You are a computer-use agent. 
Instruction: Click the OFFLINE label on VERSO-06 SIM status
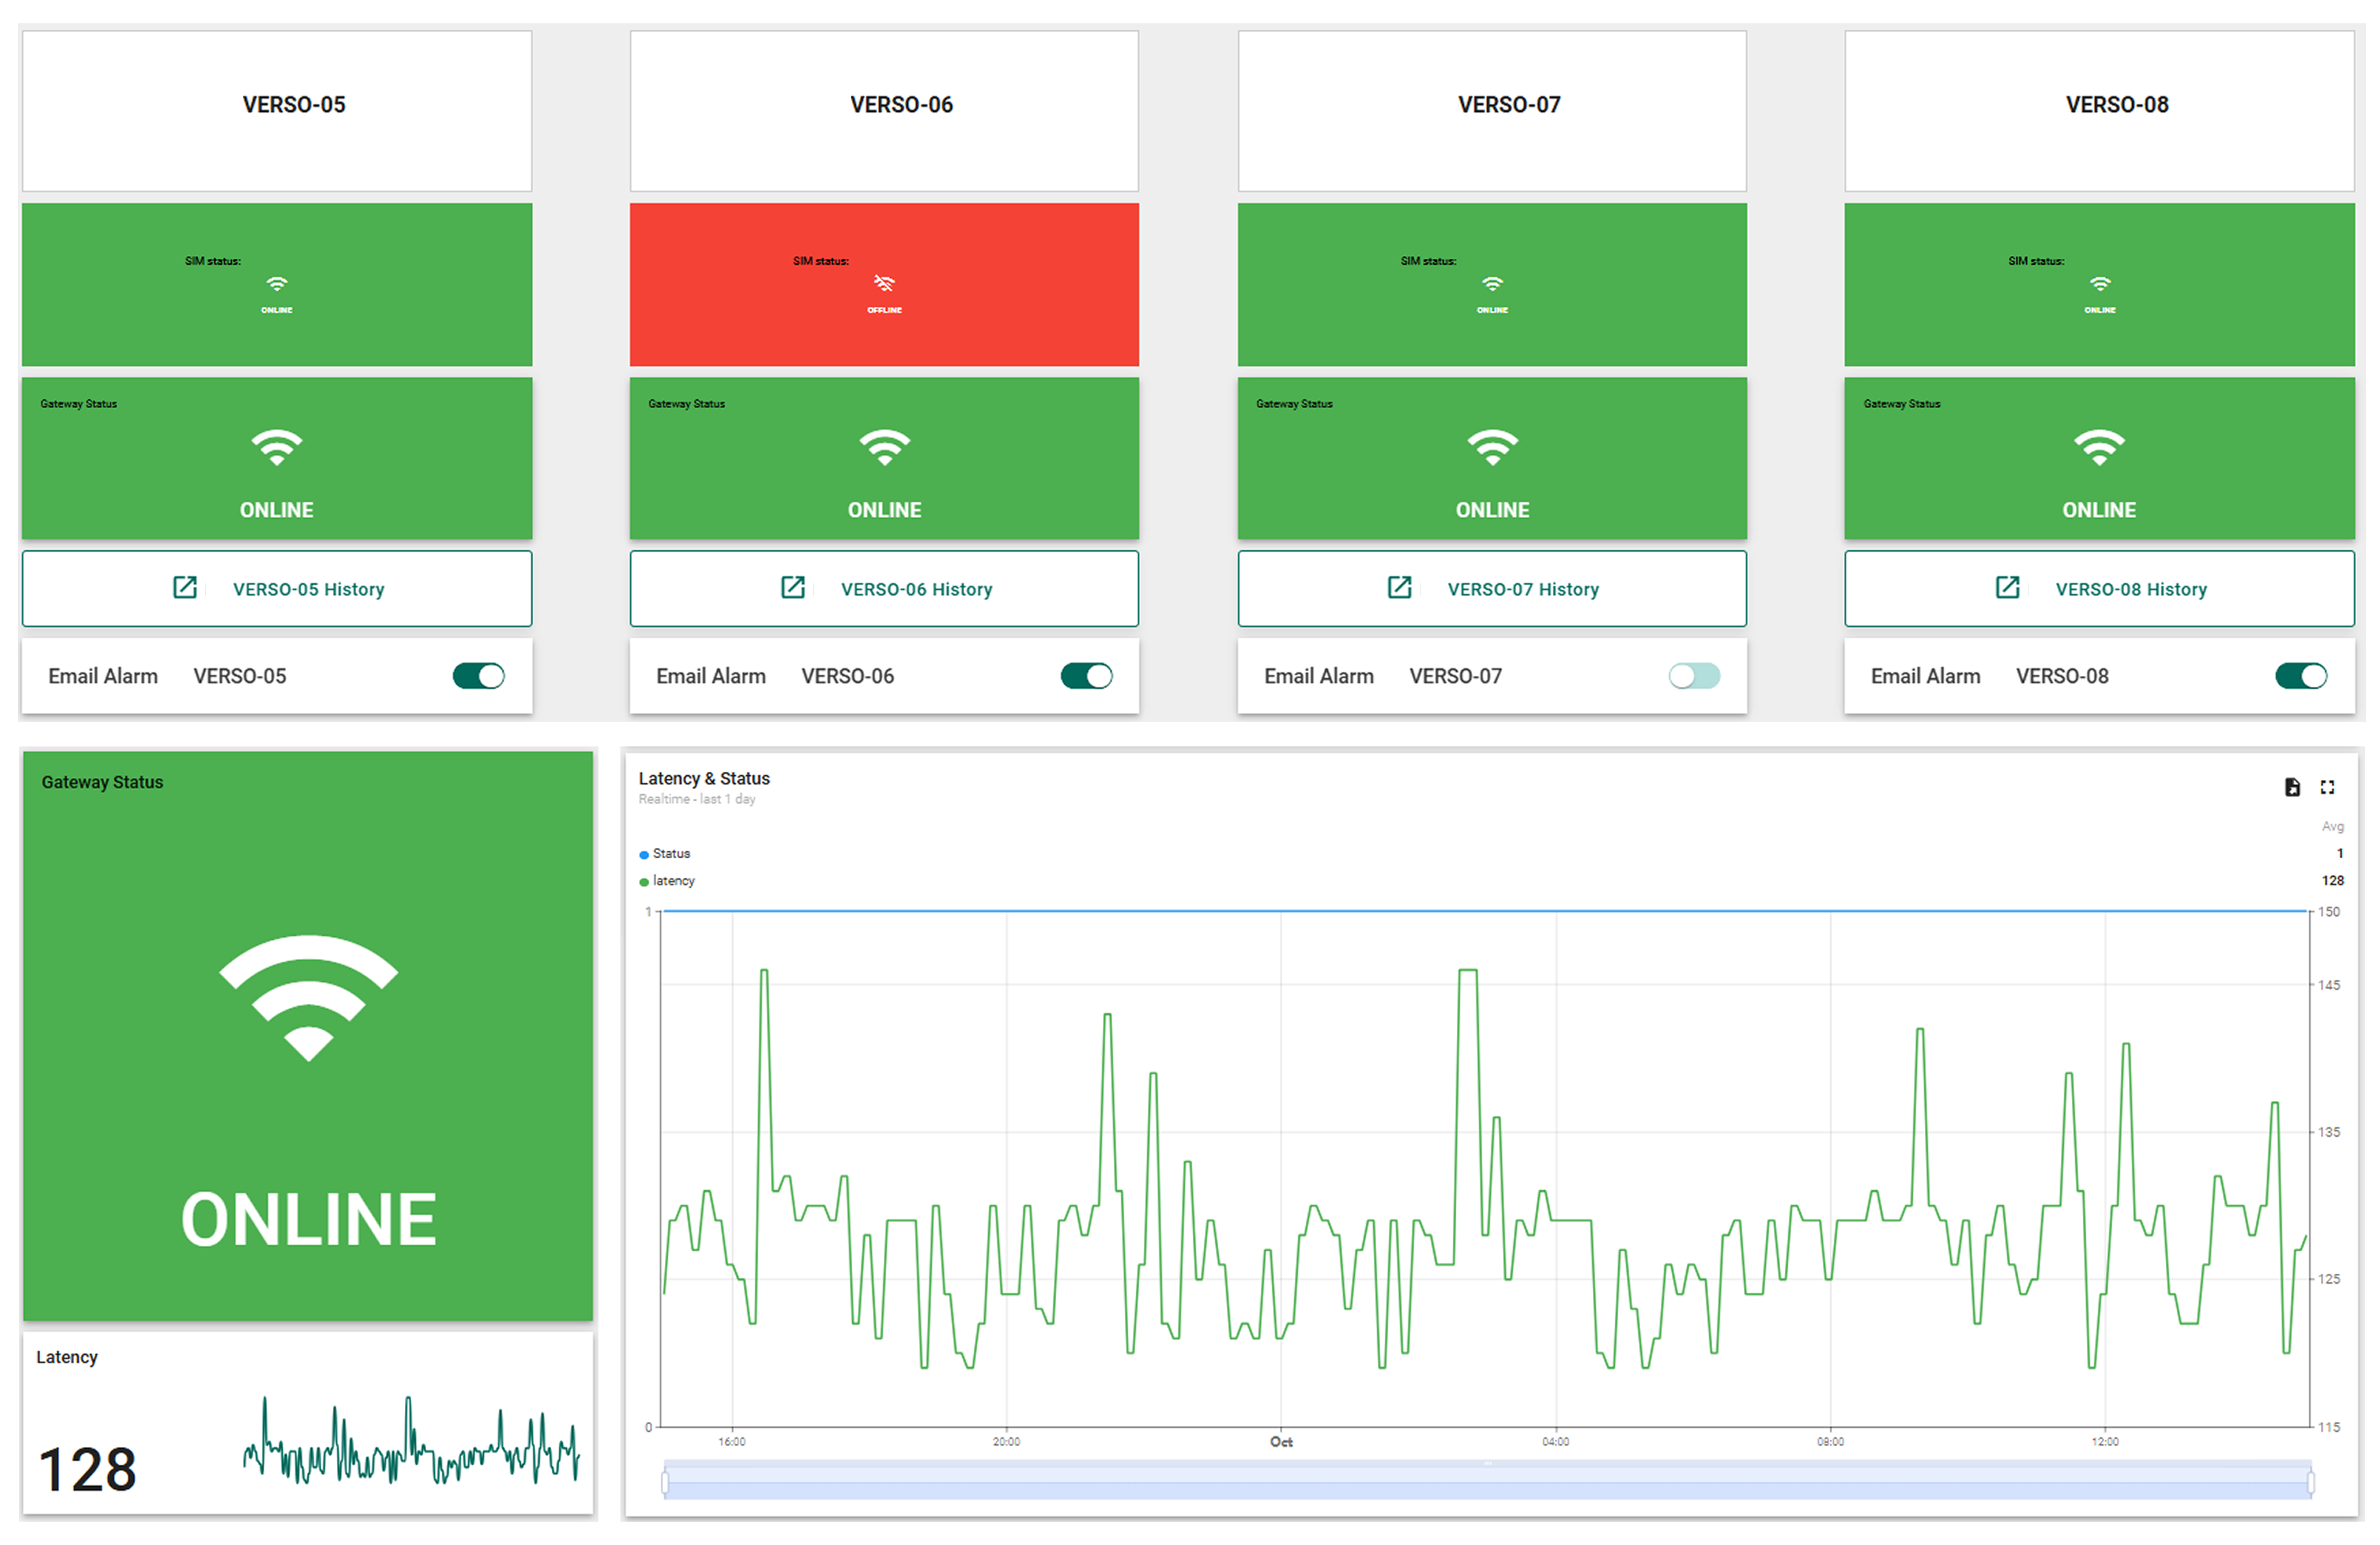(884, 310)
